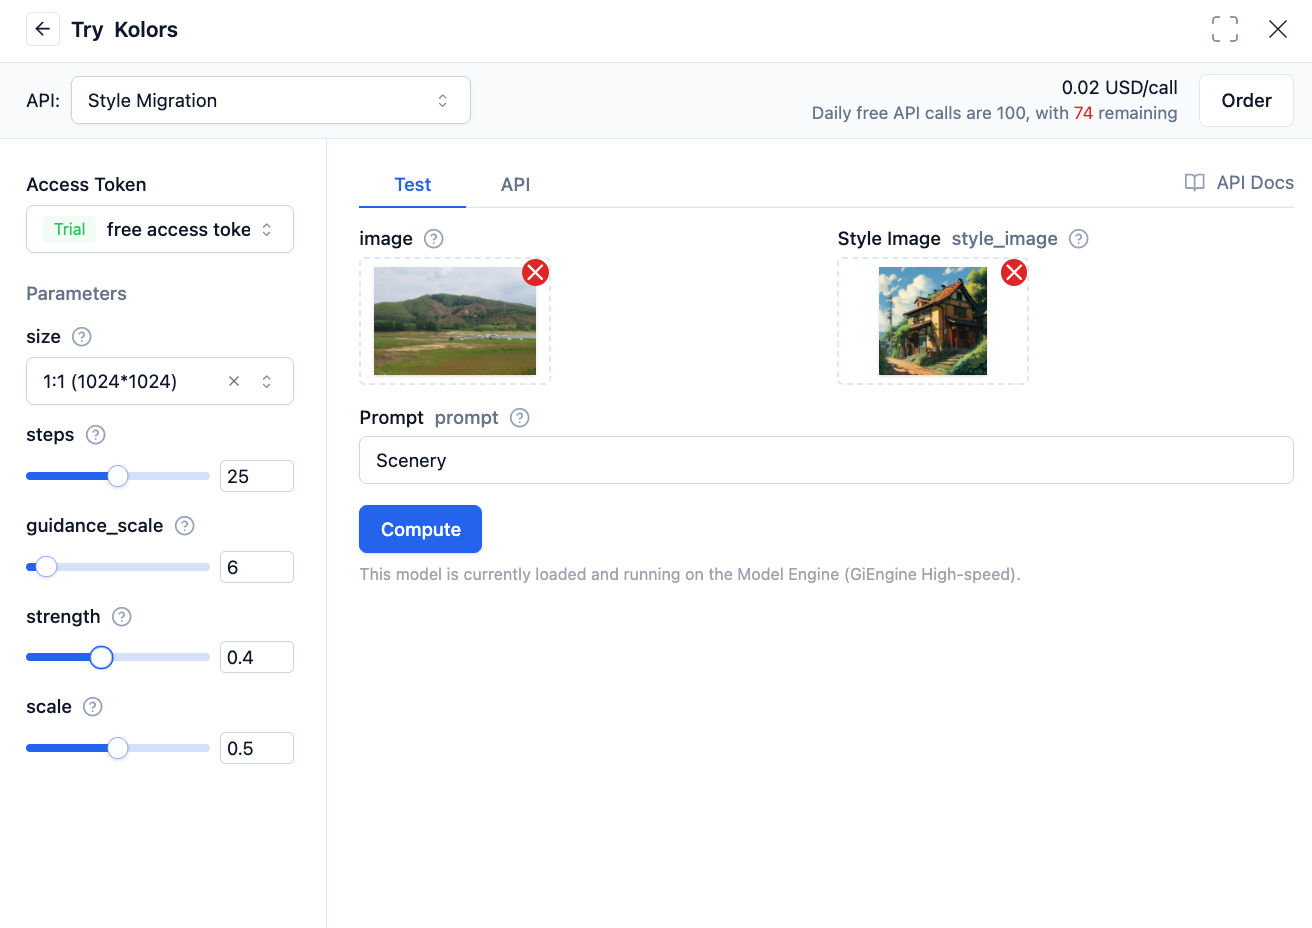Viewport: 1312px width, 928px height.
Task: Remove the uploaded style image
Action: [1014, 272]
